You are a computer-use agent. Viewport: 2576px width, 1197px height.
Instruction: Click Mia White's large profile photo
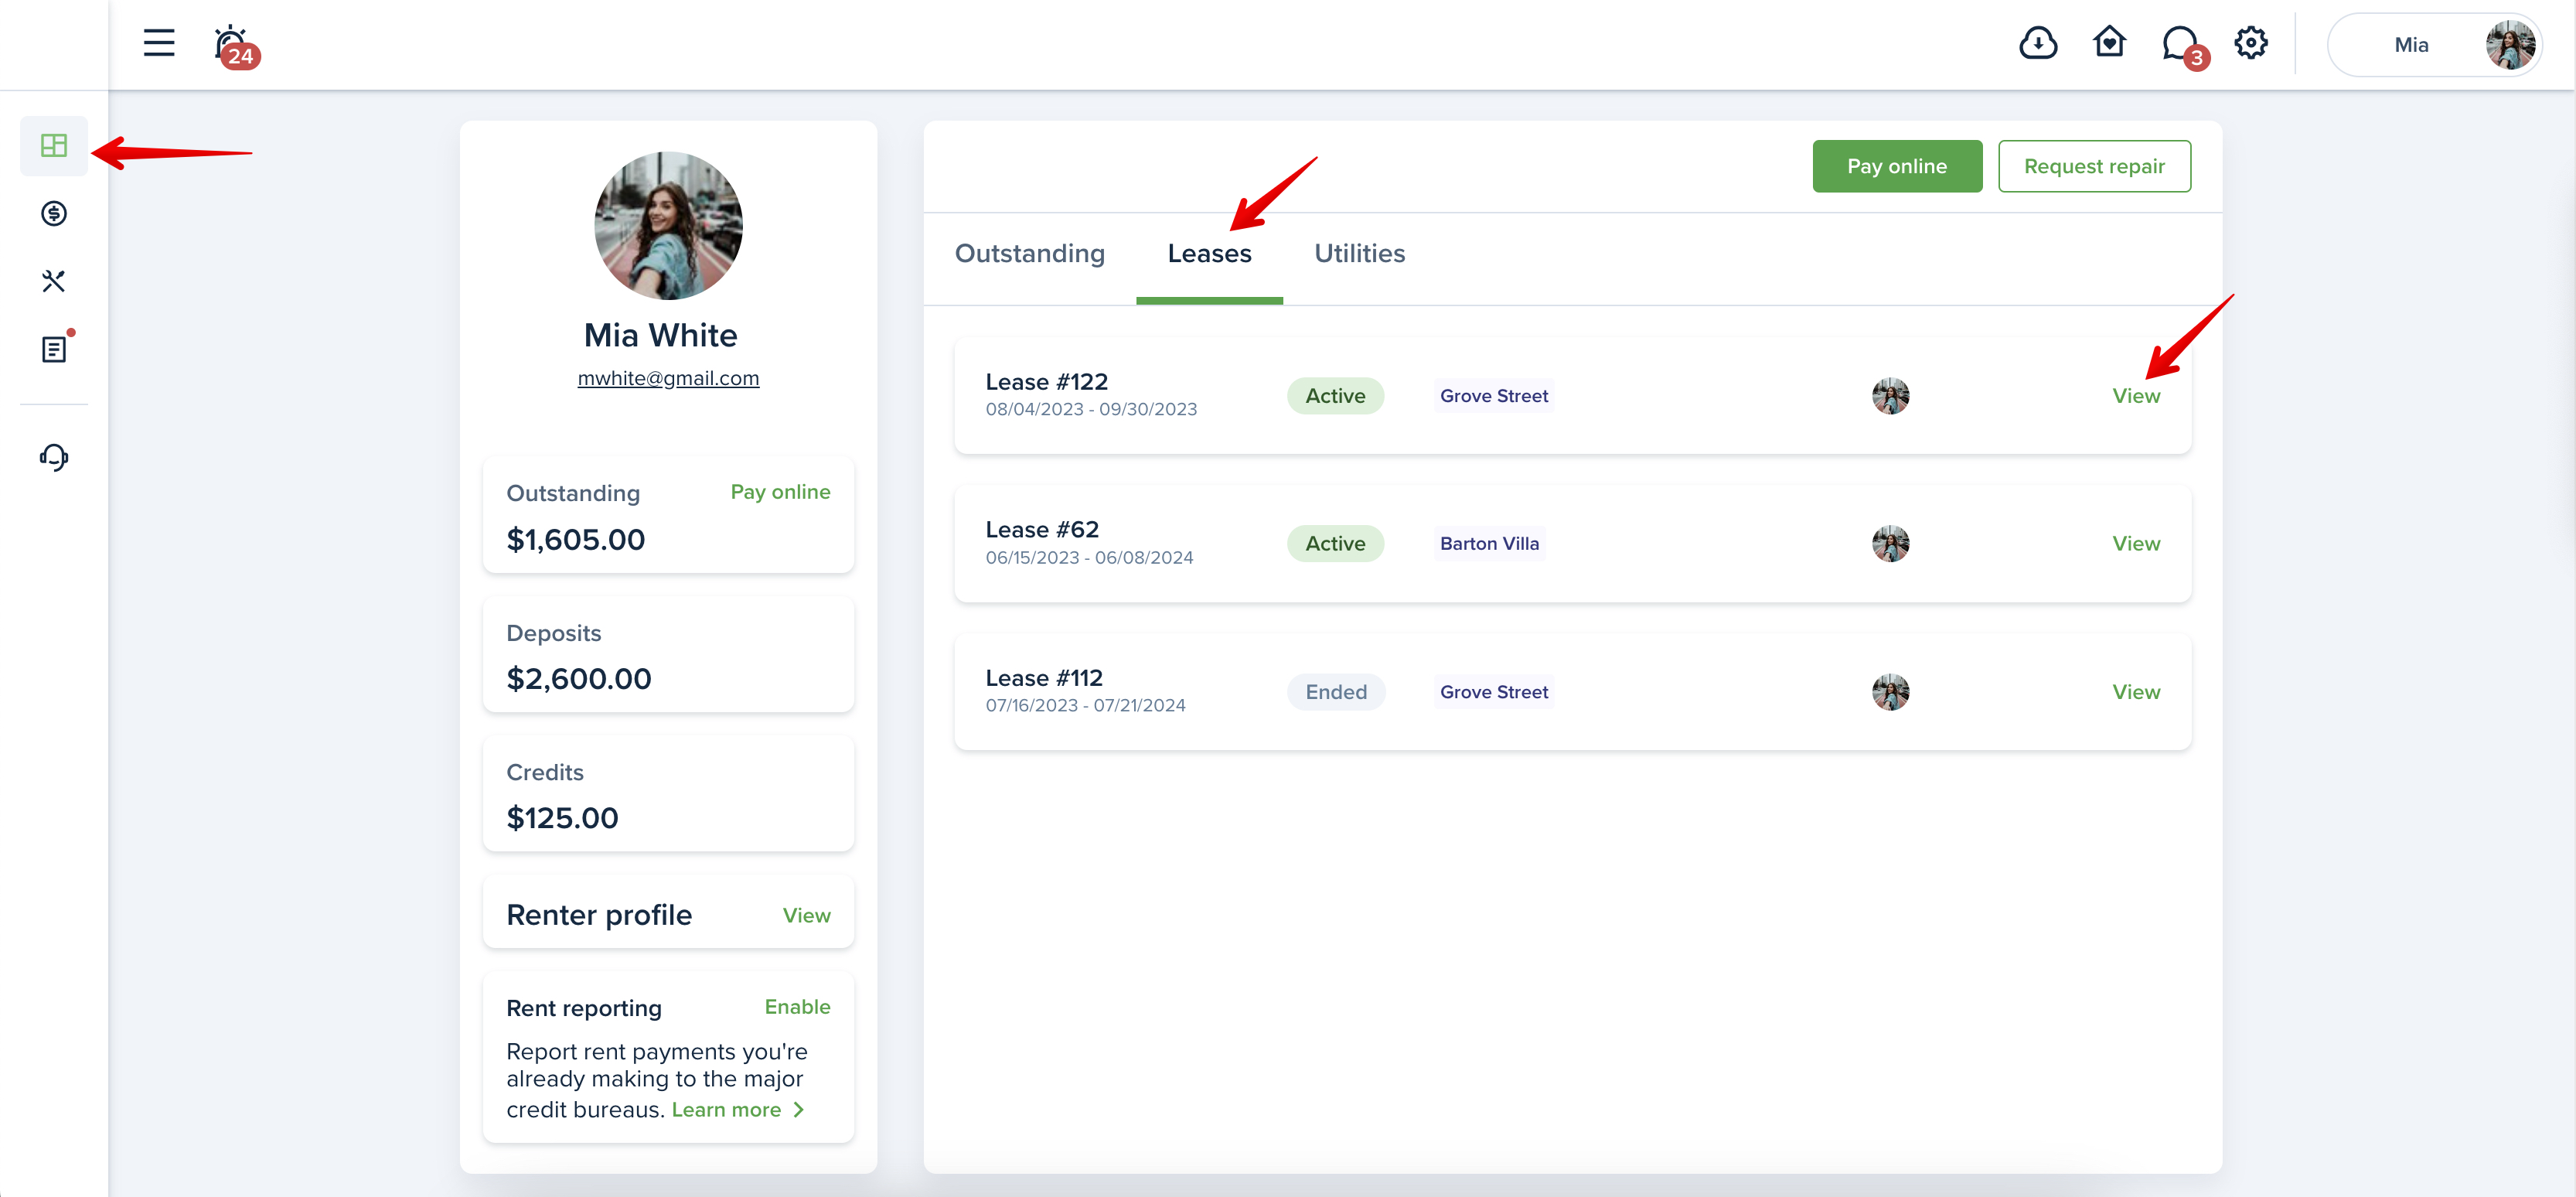668,226
